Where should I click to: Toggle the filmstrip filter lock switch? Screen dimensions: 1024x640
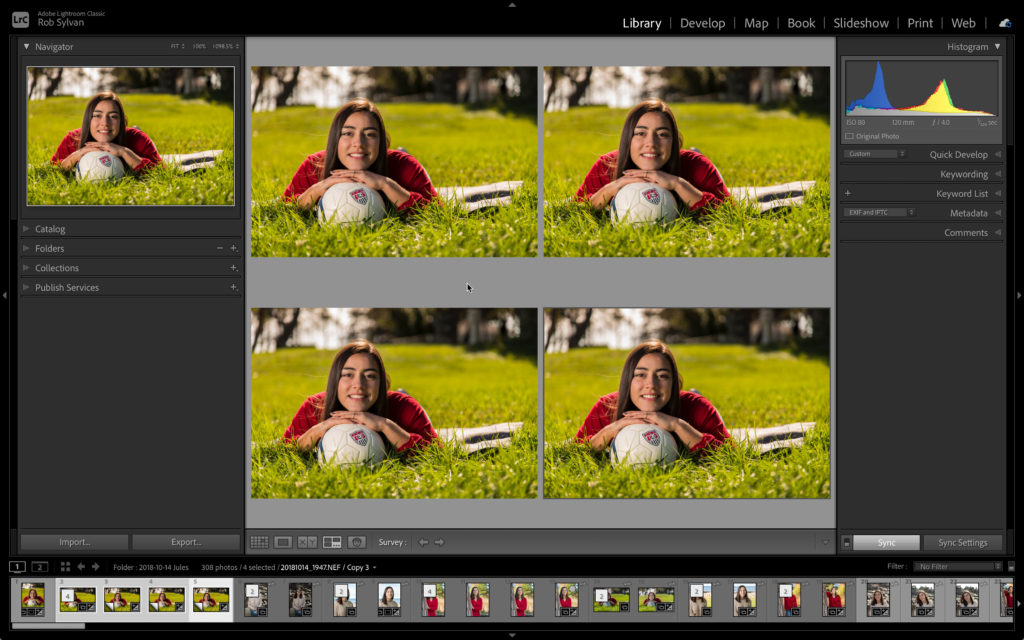[1010, 567]
